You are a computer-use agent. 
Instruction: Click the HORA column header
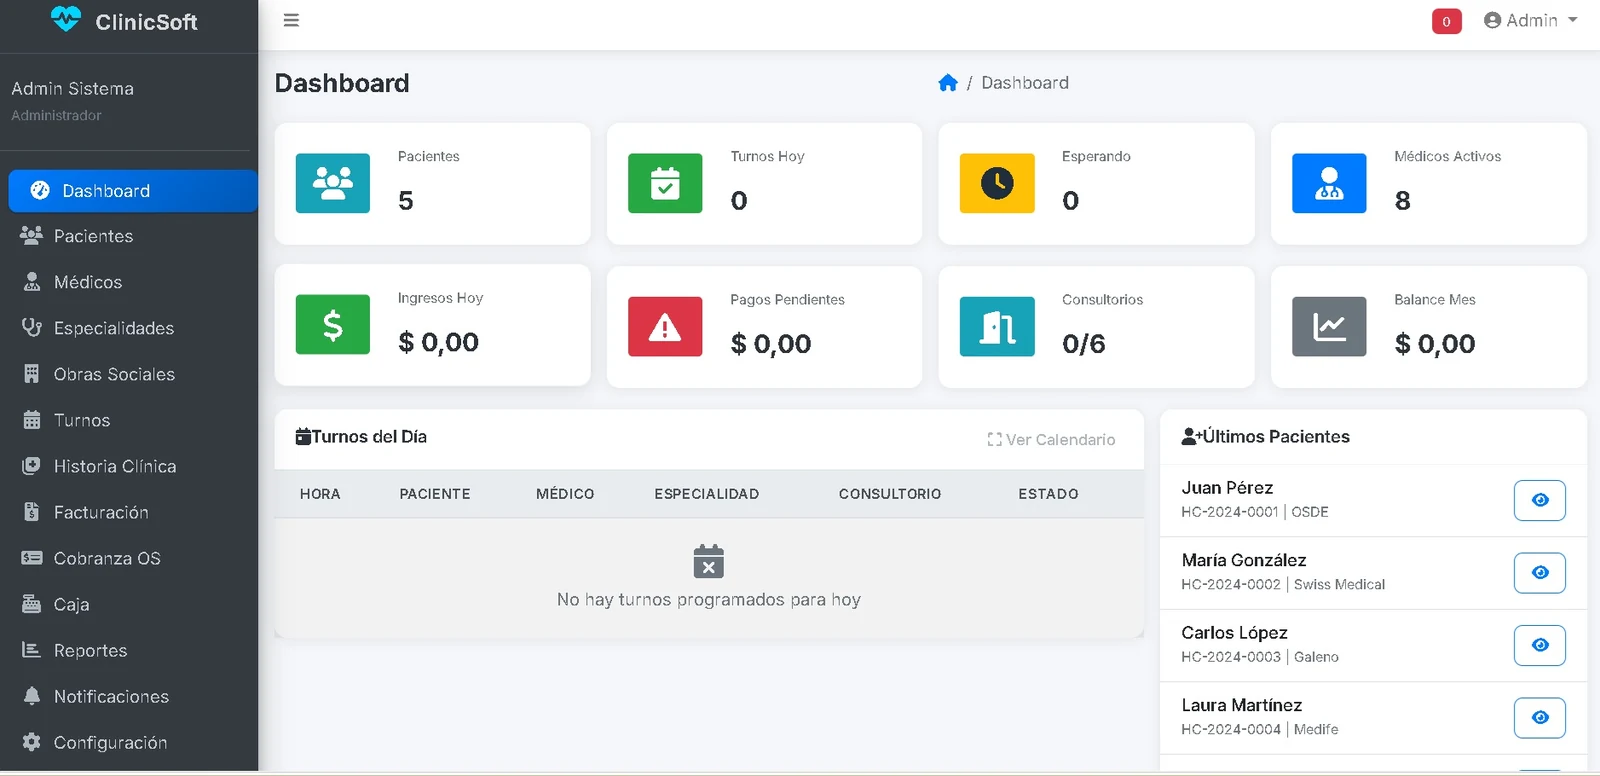[320, 494]
